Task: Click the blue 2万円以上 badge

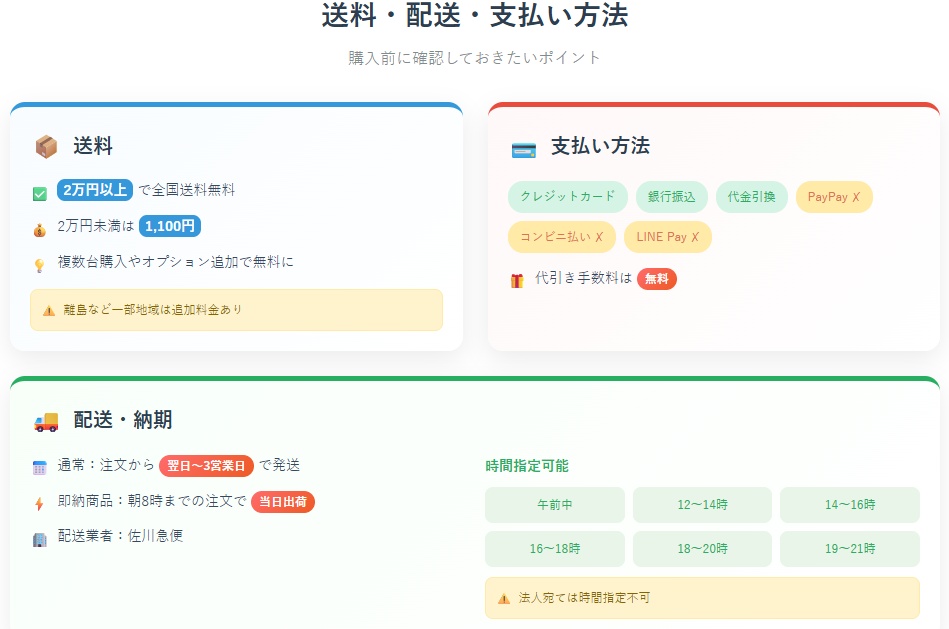Action: pyautogui.click(x=95, y=190)
